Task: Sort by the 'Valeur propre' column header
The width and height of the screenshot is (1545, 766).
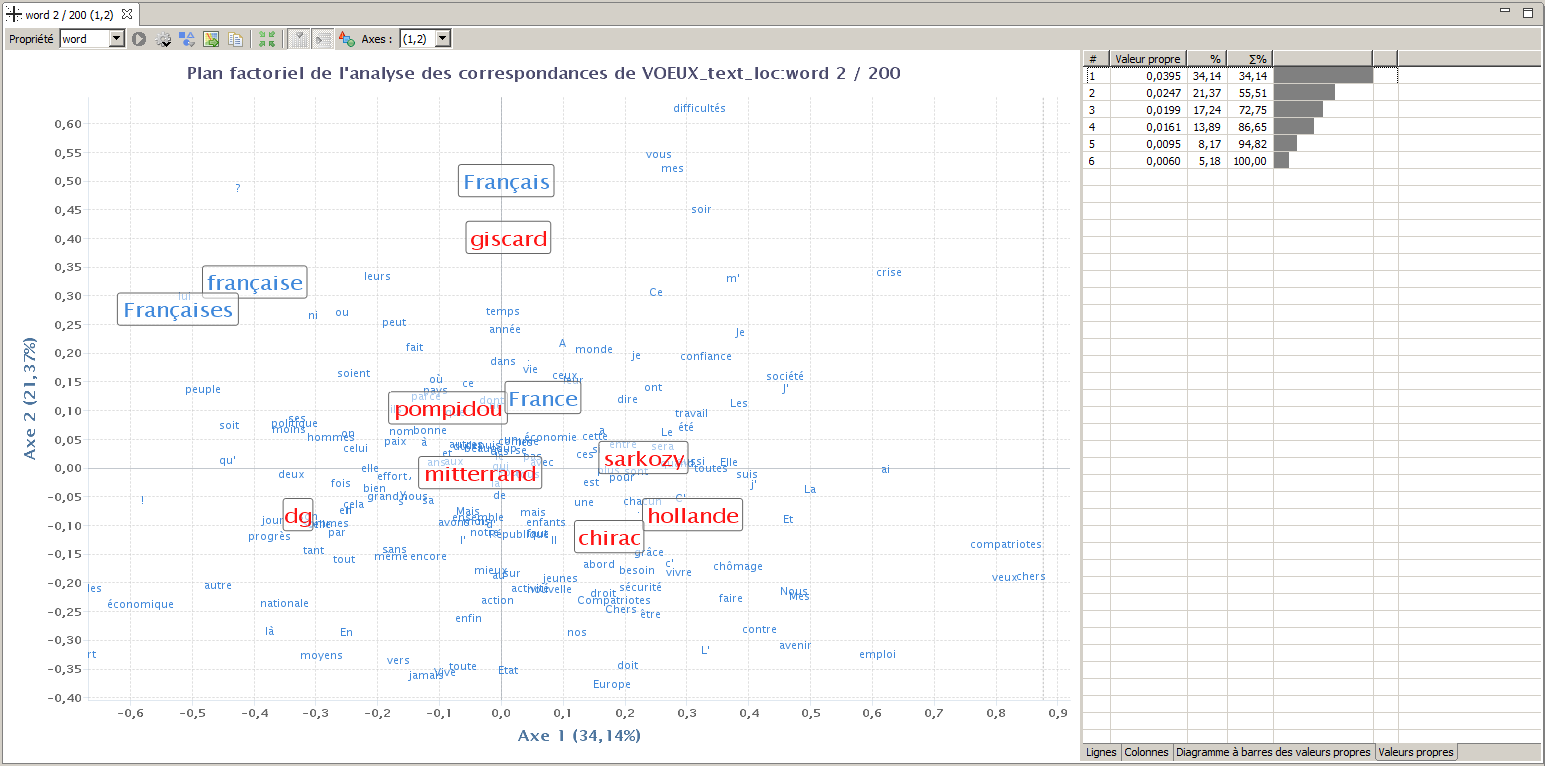Action: click(x=1148, y=59)
